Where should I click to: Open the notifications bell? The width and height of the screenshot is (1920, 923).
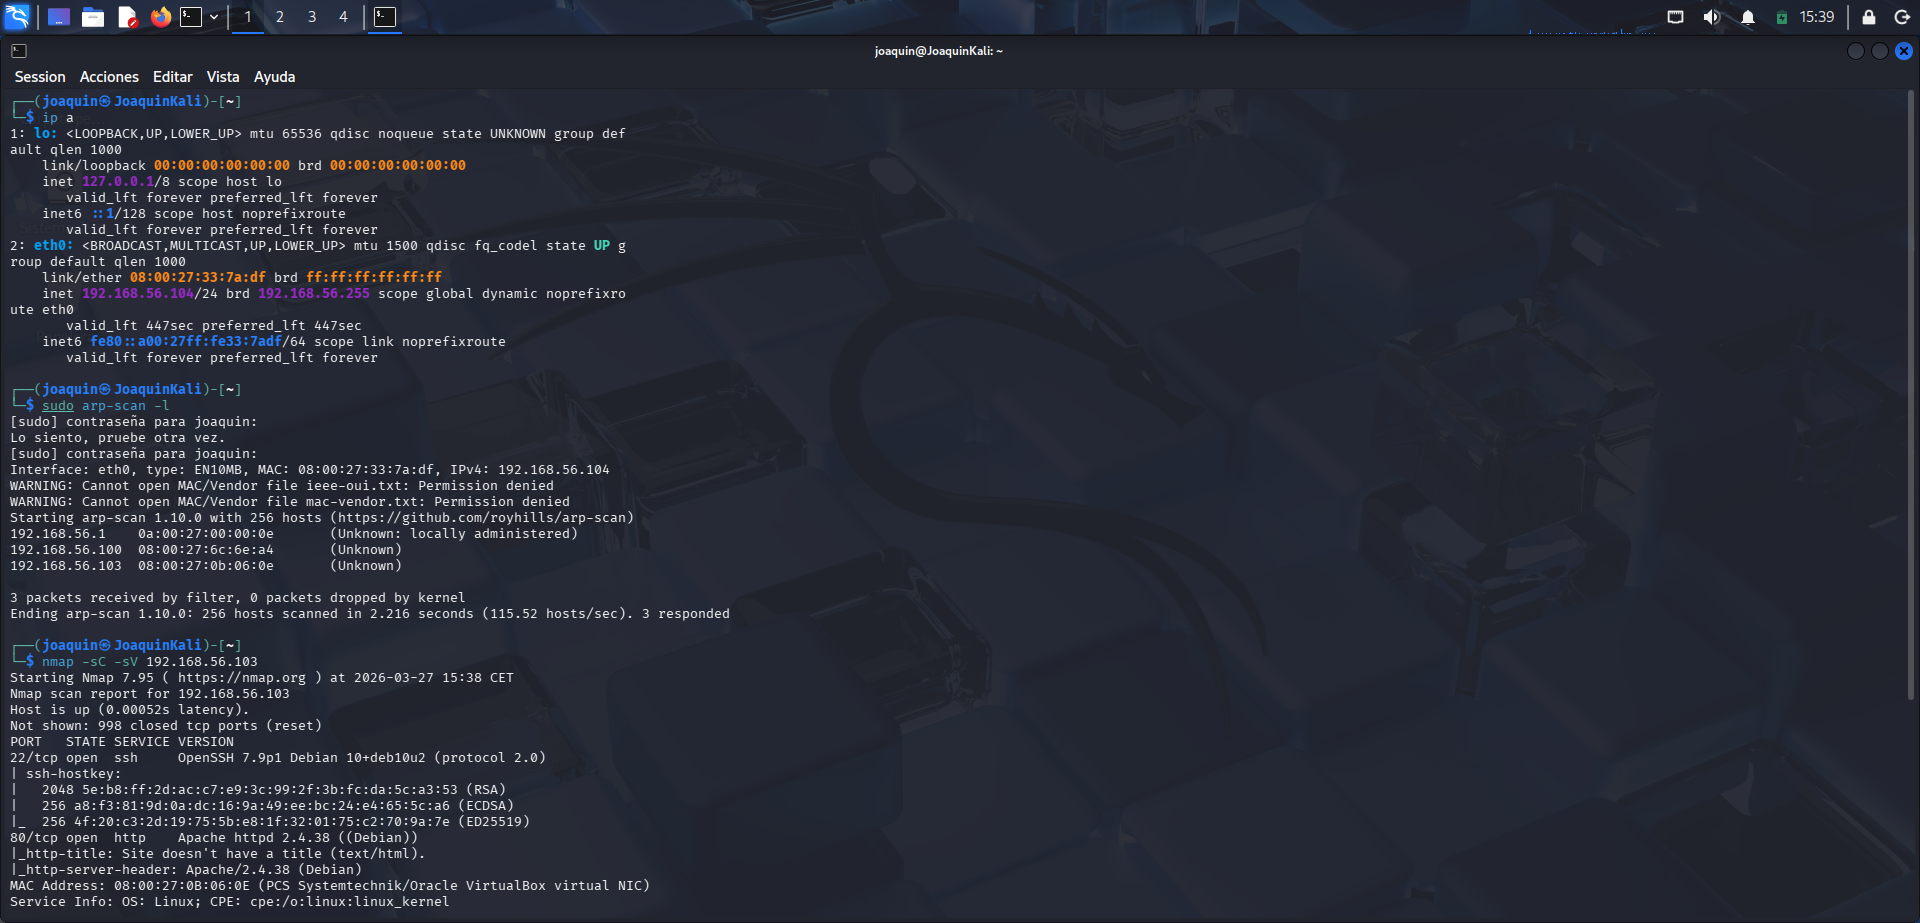tap(1748, 17)
